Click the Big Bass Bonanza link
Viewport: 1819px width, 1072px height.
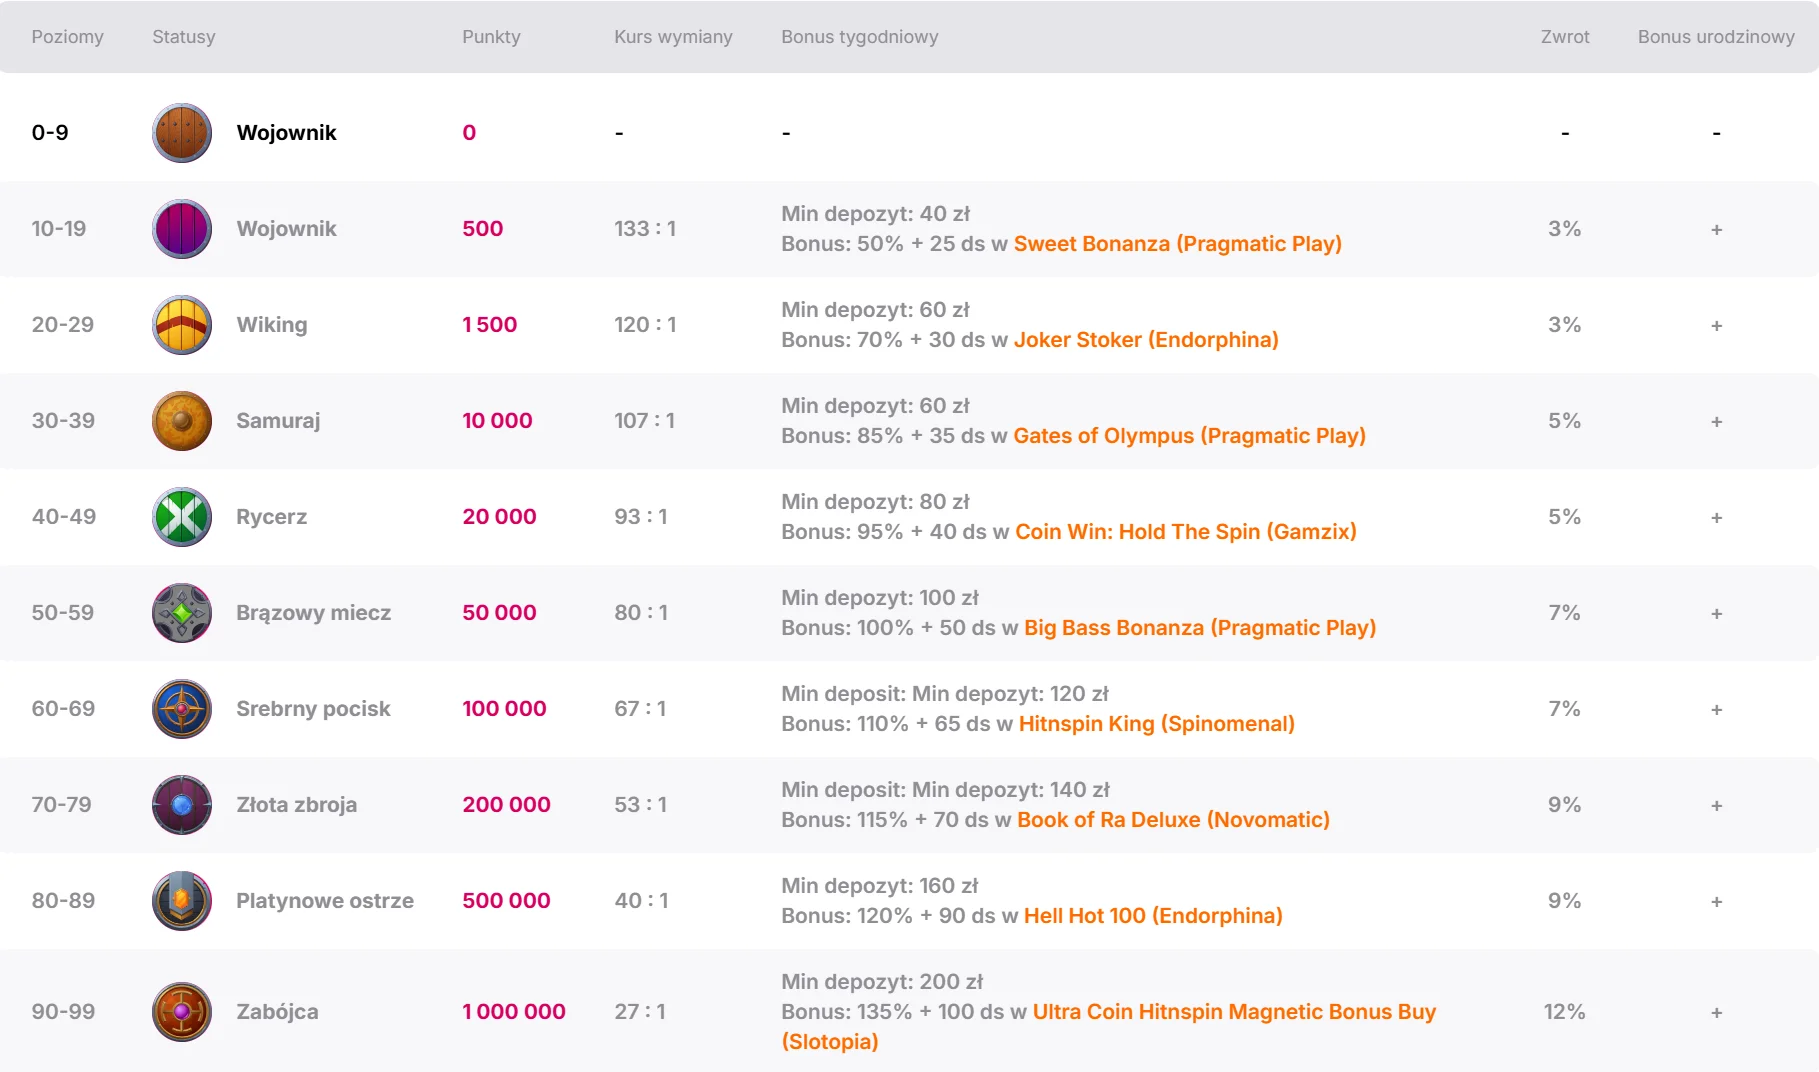pyautogui.click(x=1199, y=628)
